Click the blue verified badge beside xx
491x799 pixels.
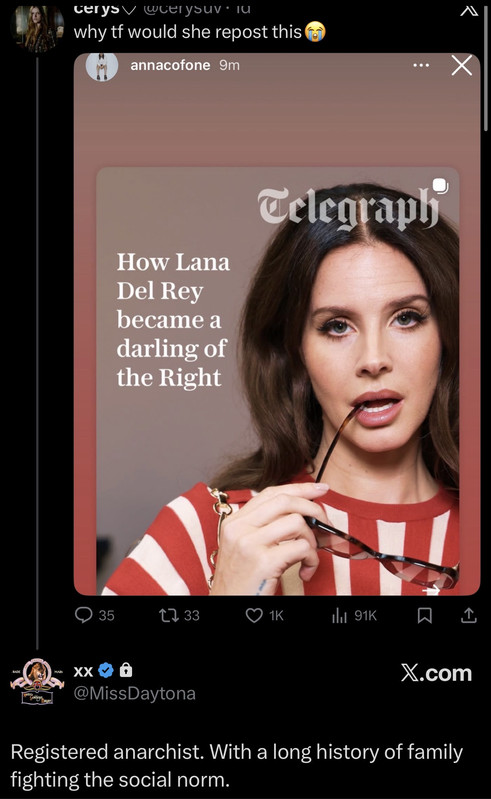(105, 670)
